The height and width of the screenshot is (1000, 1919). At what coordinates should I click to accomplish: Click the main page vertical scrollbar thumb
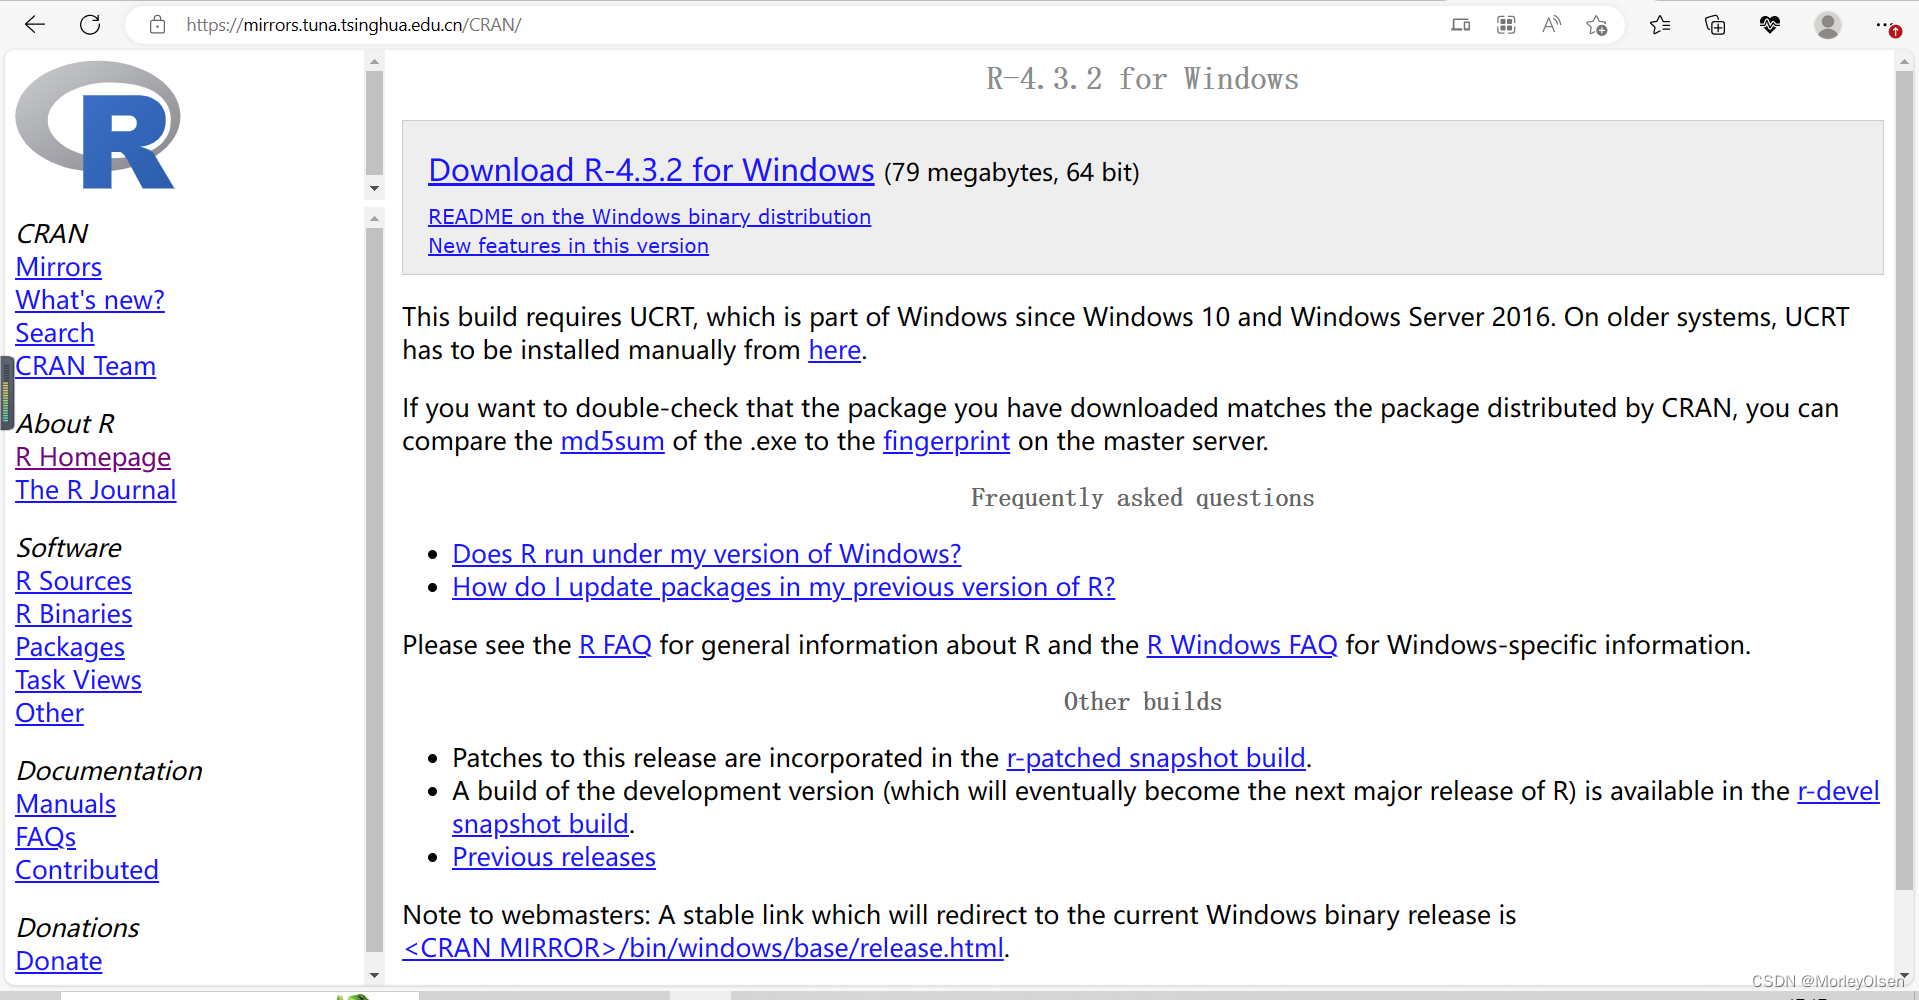pyautogui.click(x=1904, y=480)
